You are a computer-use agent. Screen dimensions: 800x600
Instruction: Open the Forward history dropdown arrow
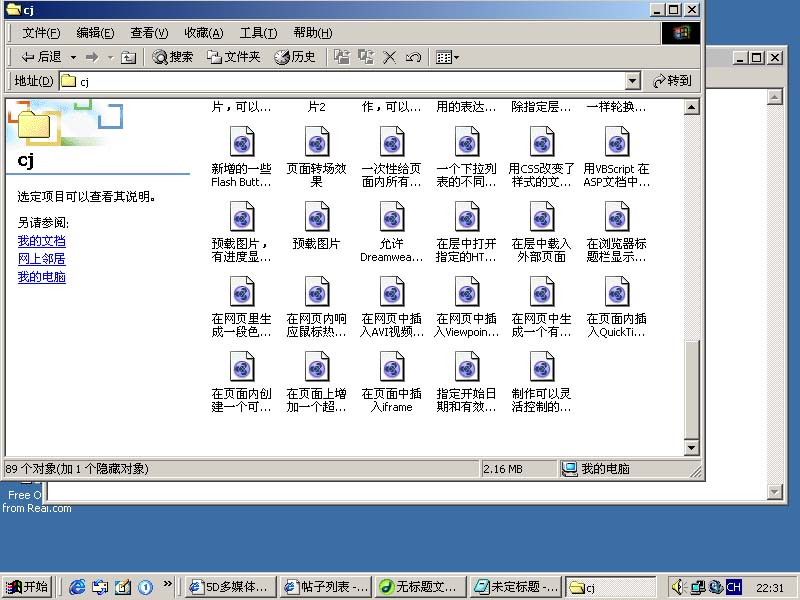(x=110, y=57)
